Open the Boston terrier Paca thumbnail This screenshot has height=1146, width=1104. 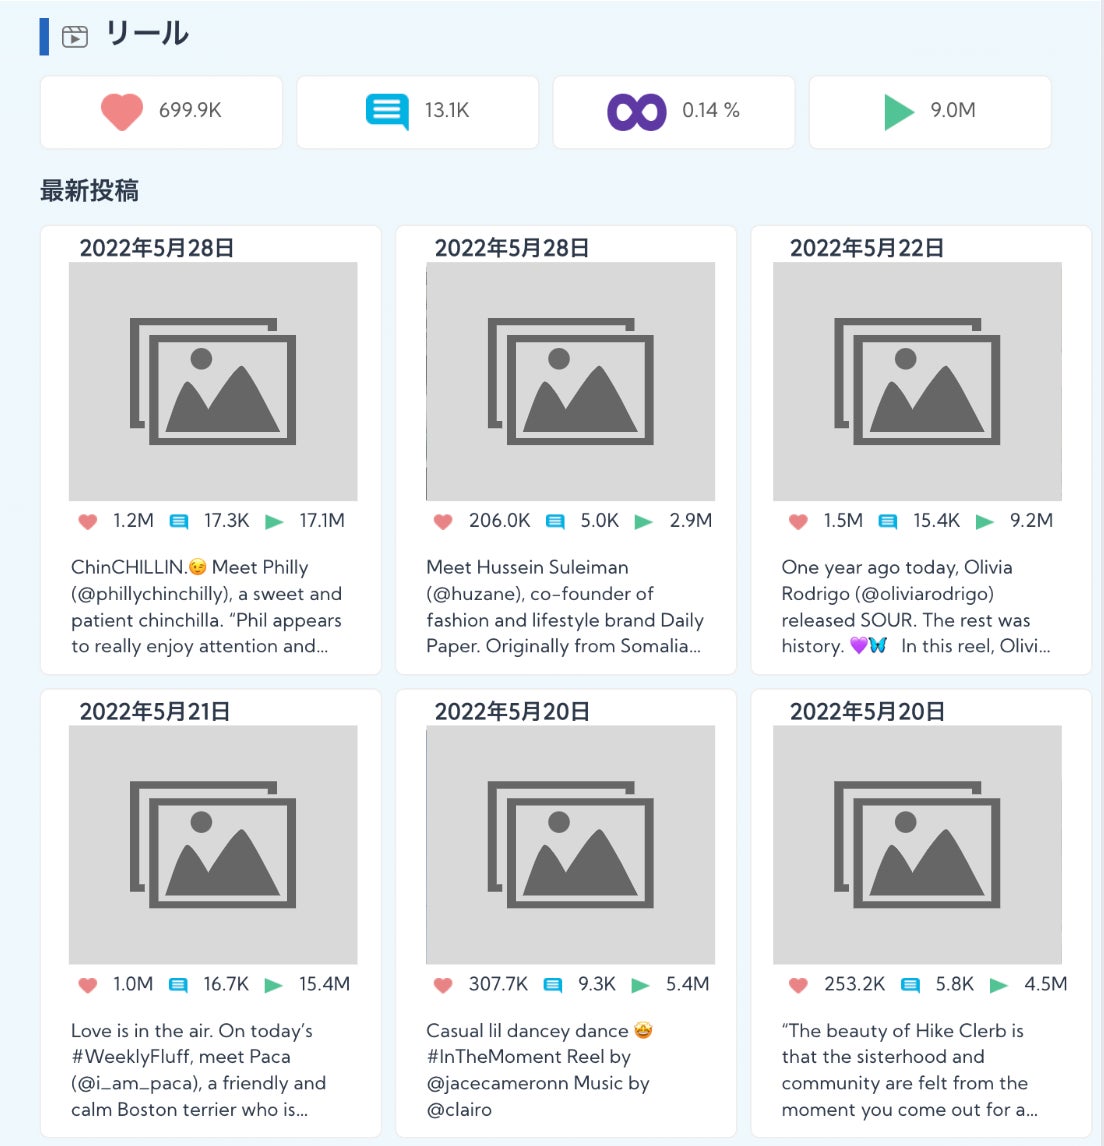[x=212, y=845]
